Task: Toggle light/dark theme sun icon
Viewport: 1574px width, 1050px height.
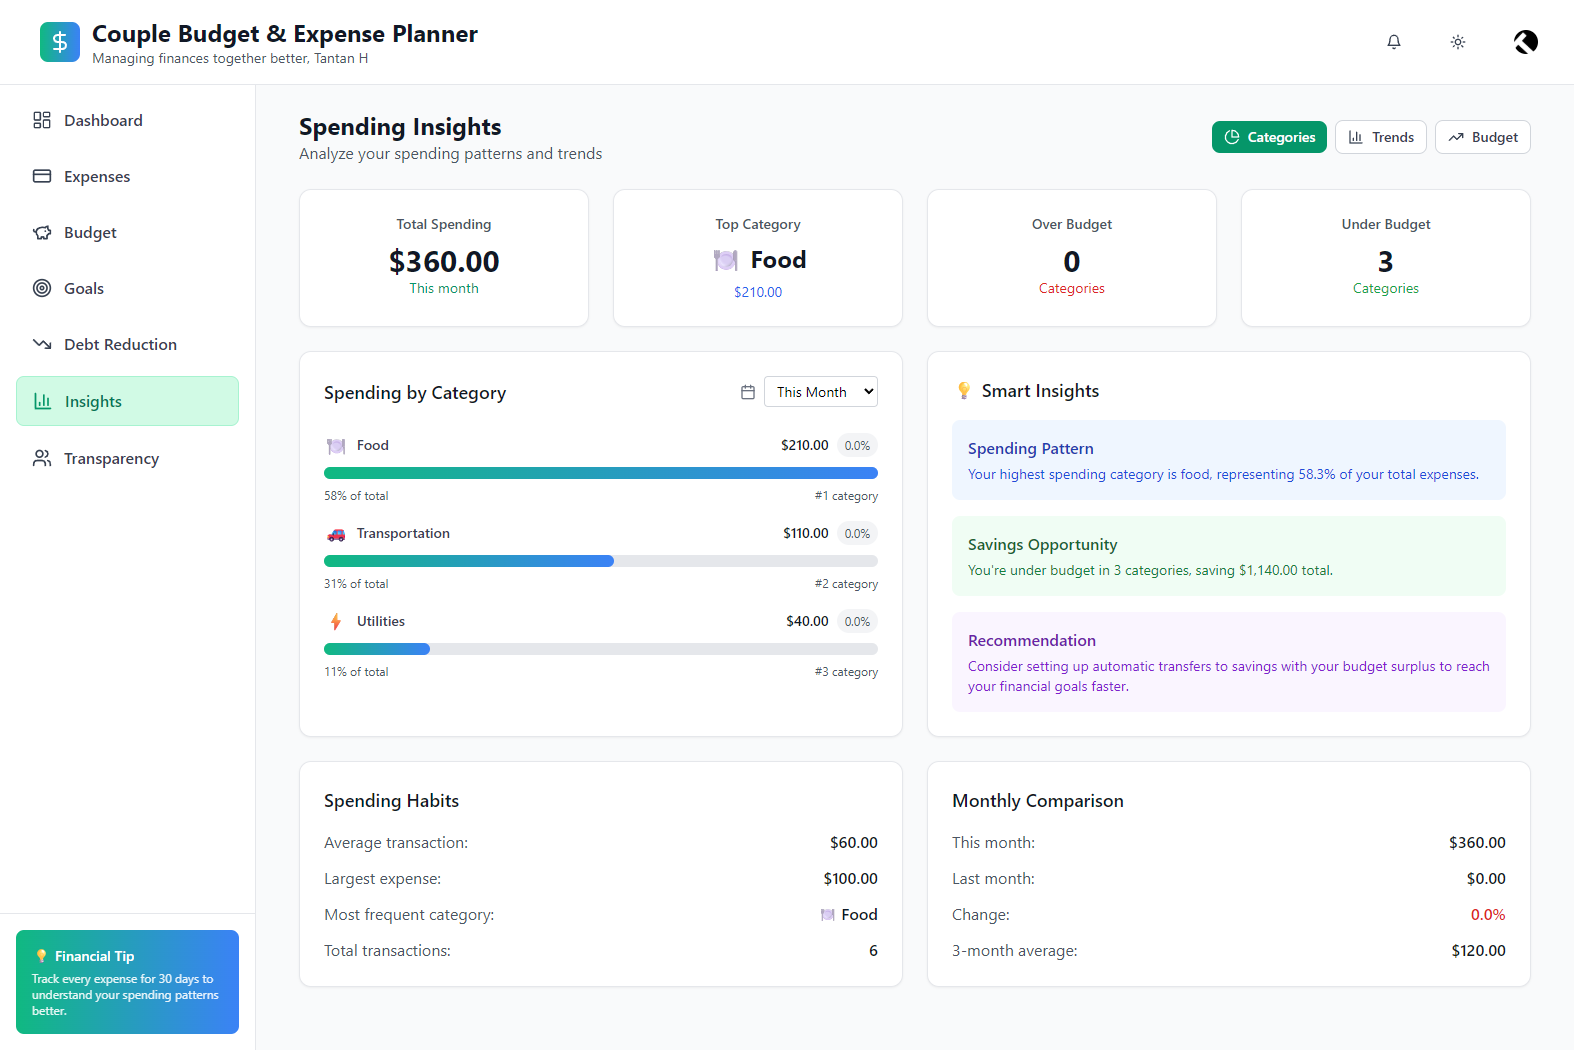Action: pos(1458,42)
